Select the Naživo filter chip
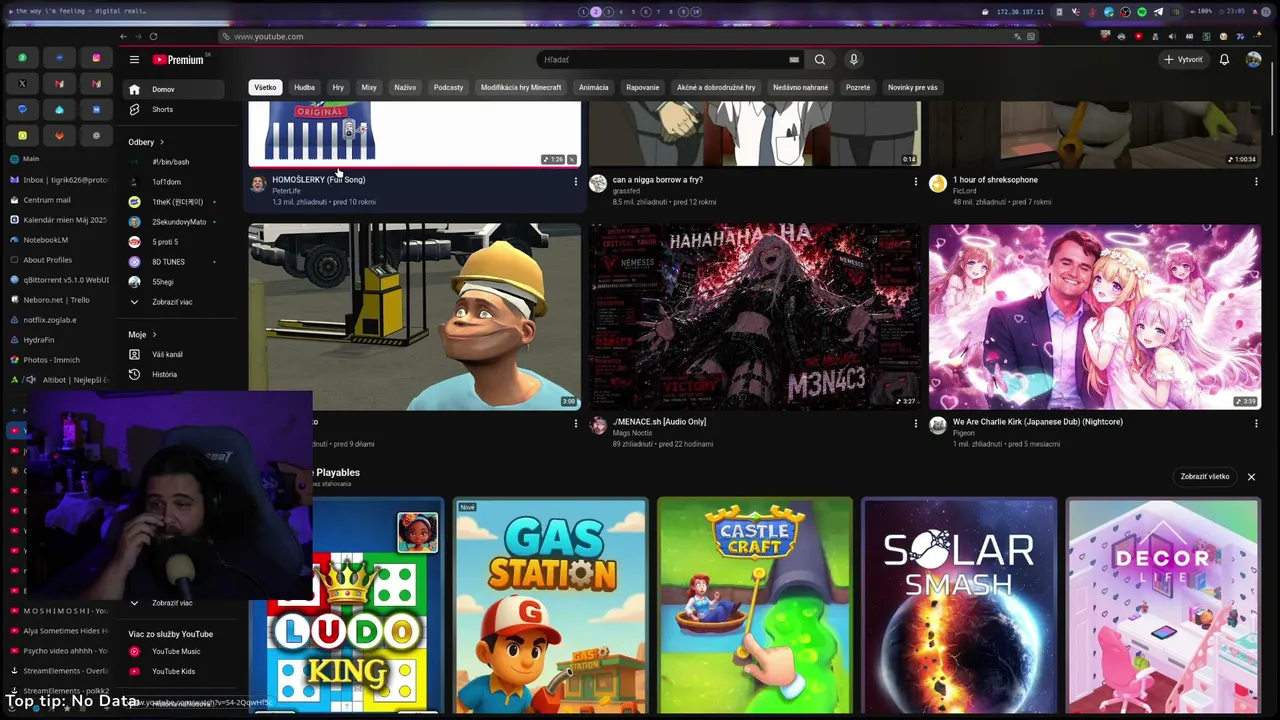The width and height of the screenshot is (1280, 720). click(x=405, y=87)
